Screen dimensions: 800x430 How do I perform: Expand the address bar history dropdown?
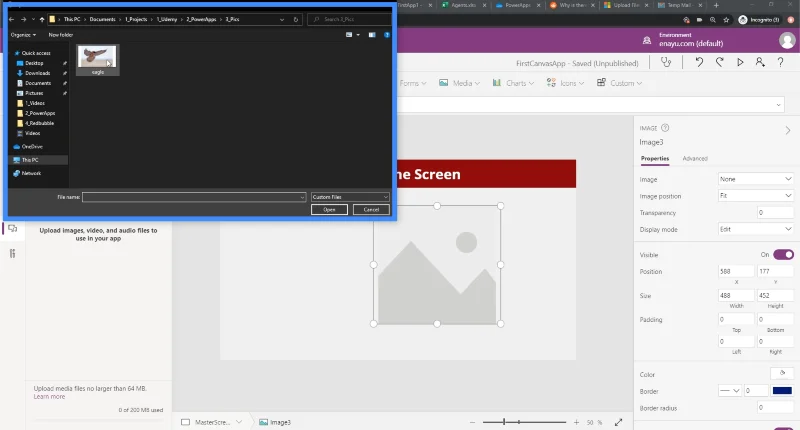pos(282,19)
